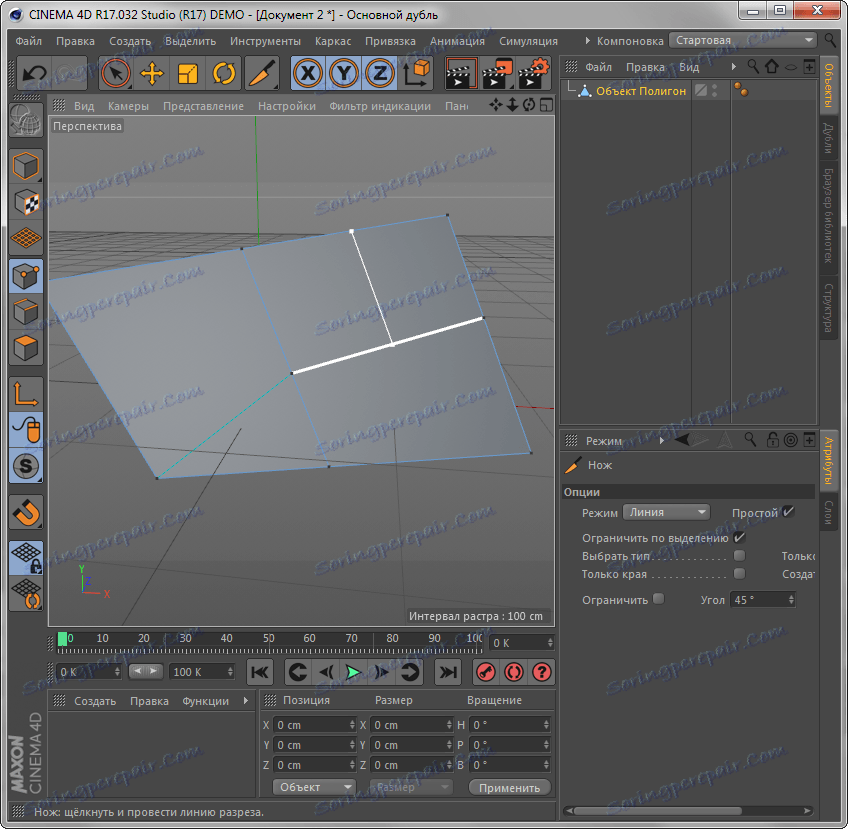Viewport: 848px width, 829px height.
Task: Open the viewport Камеры menu
Action: pos(128,106)
